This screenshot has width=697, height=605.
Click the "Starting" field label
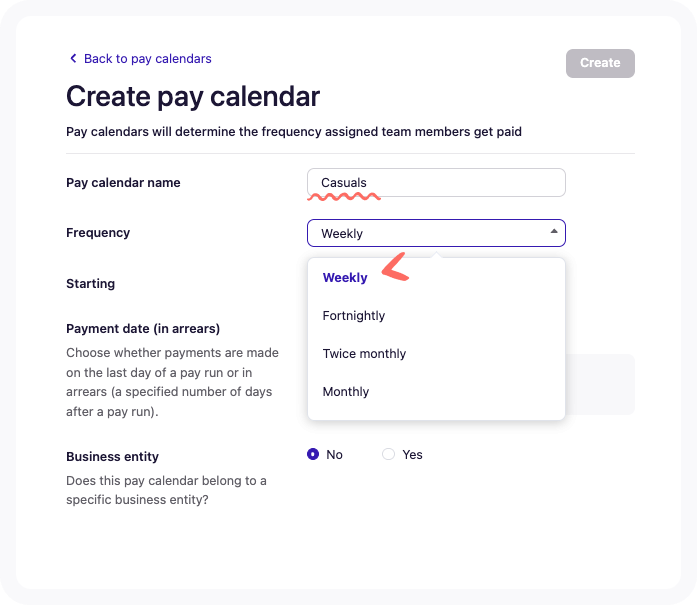pyautogui.click(x=90, y=284)
